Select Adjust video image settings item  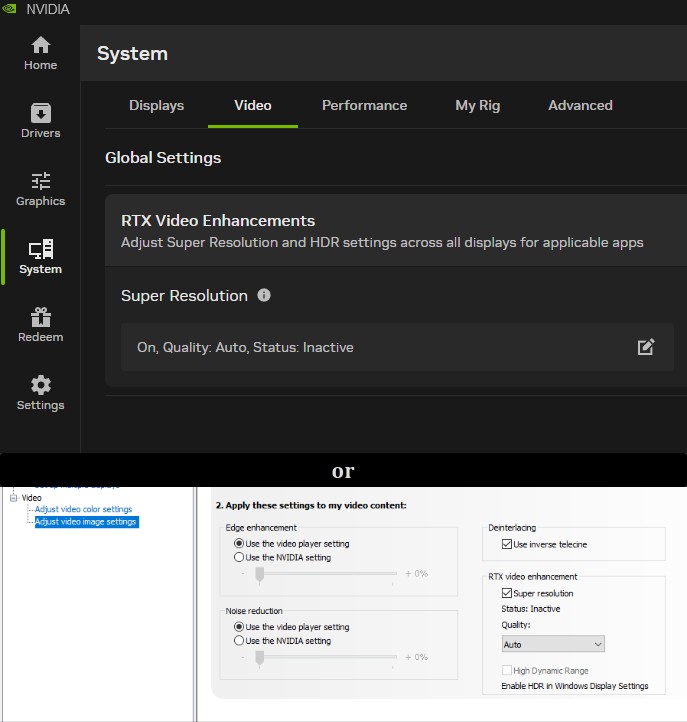coord(86,522)
